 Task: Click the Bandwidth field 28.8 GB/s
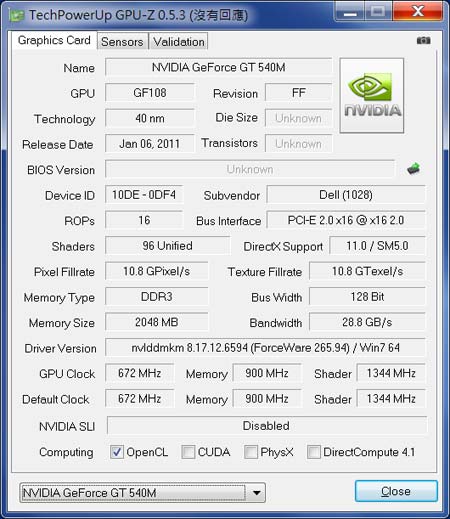(x=367, y=322)
